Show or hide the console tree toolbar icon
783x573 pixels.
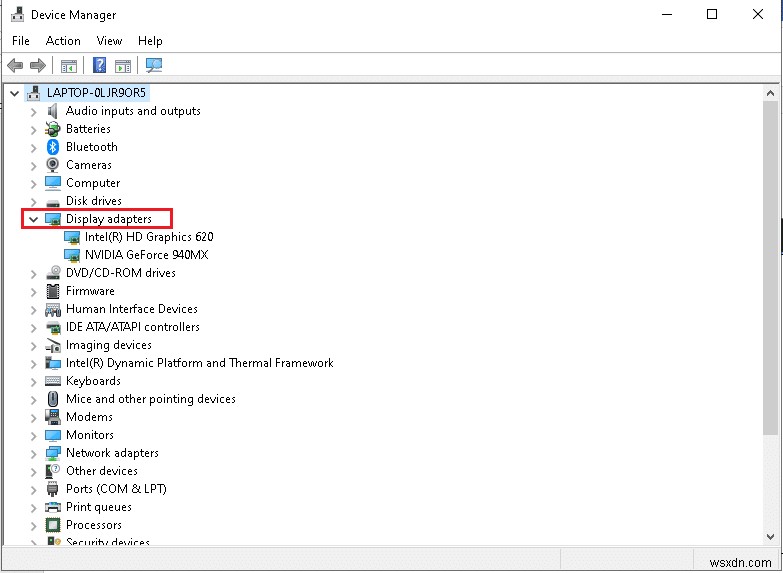pyautogui.click(x=69, y=65)
